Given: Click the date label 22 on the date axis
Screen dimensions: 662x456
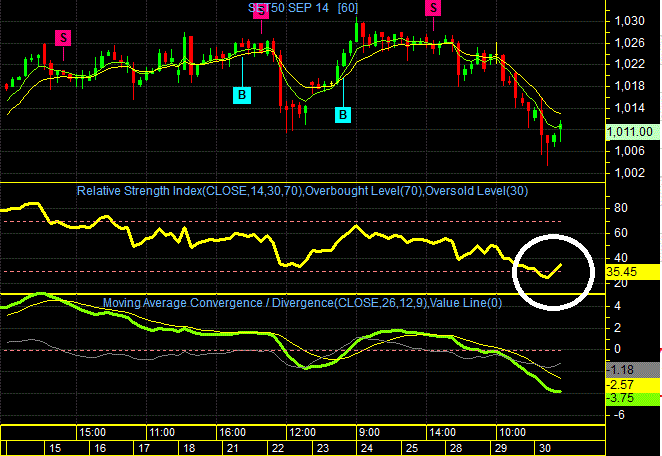Looking at the screenshot, I should [278, 448].
